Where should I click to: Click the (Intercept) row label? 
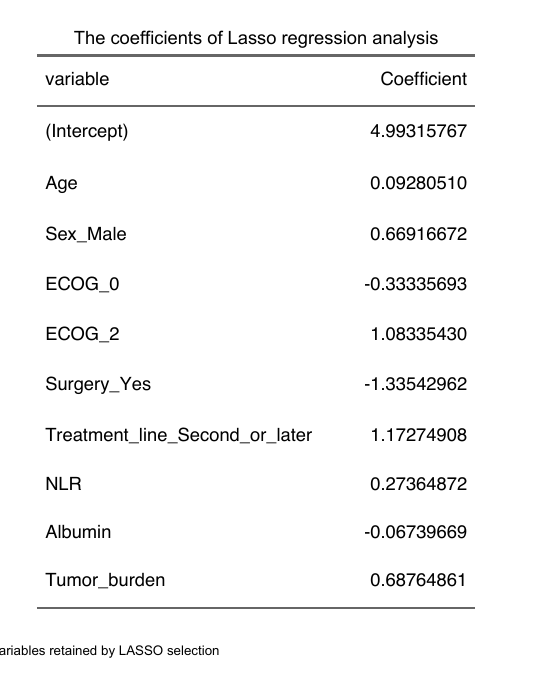(87, 131)
